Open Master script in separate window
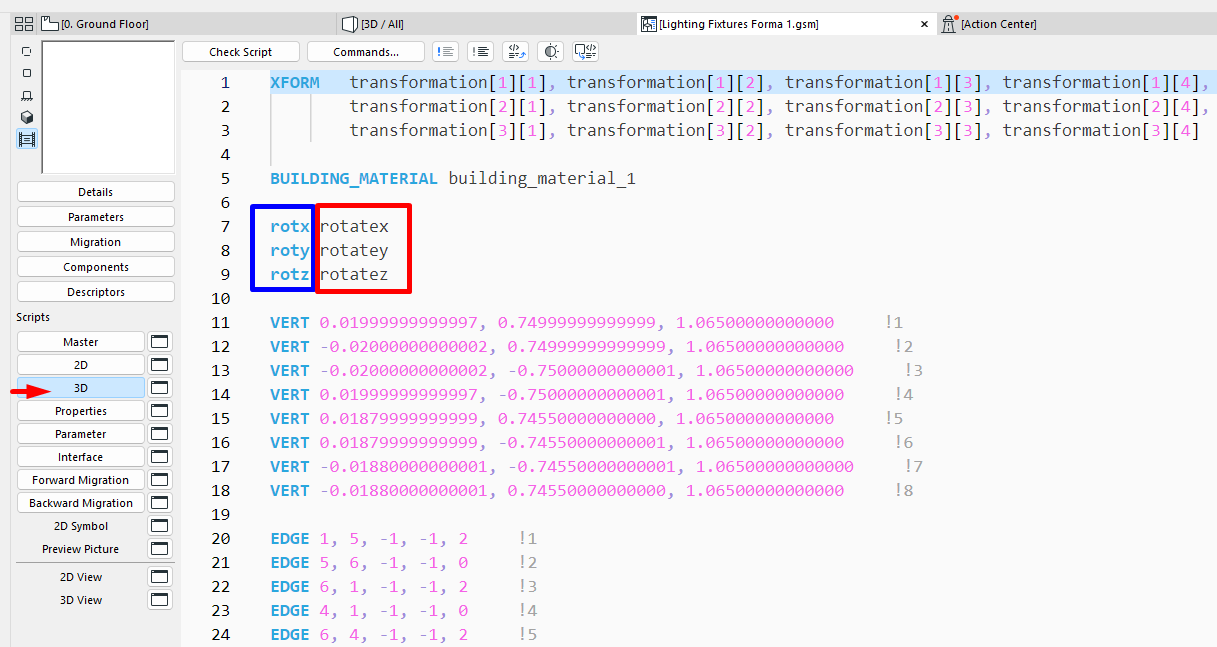Viewport: 1217px width, 647px height. 159,342
